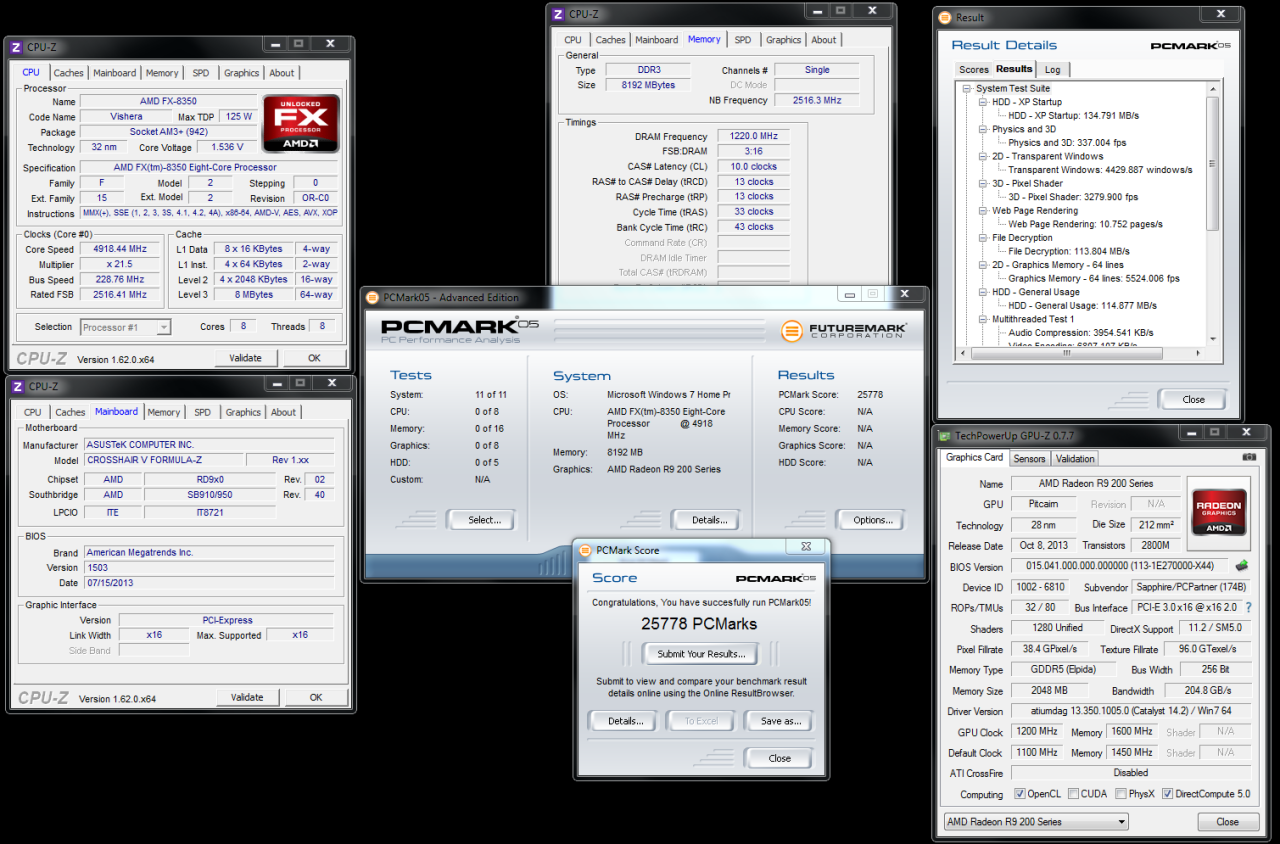Image resolution: width=1280 pixels, height=844 pixels.
Task: Click Save as button in PCMark Score dialog
Action: coord(780,721)
